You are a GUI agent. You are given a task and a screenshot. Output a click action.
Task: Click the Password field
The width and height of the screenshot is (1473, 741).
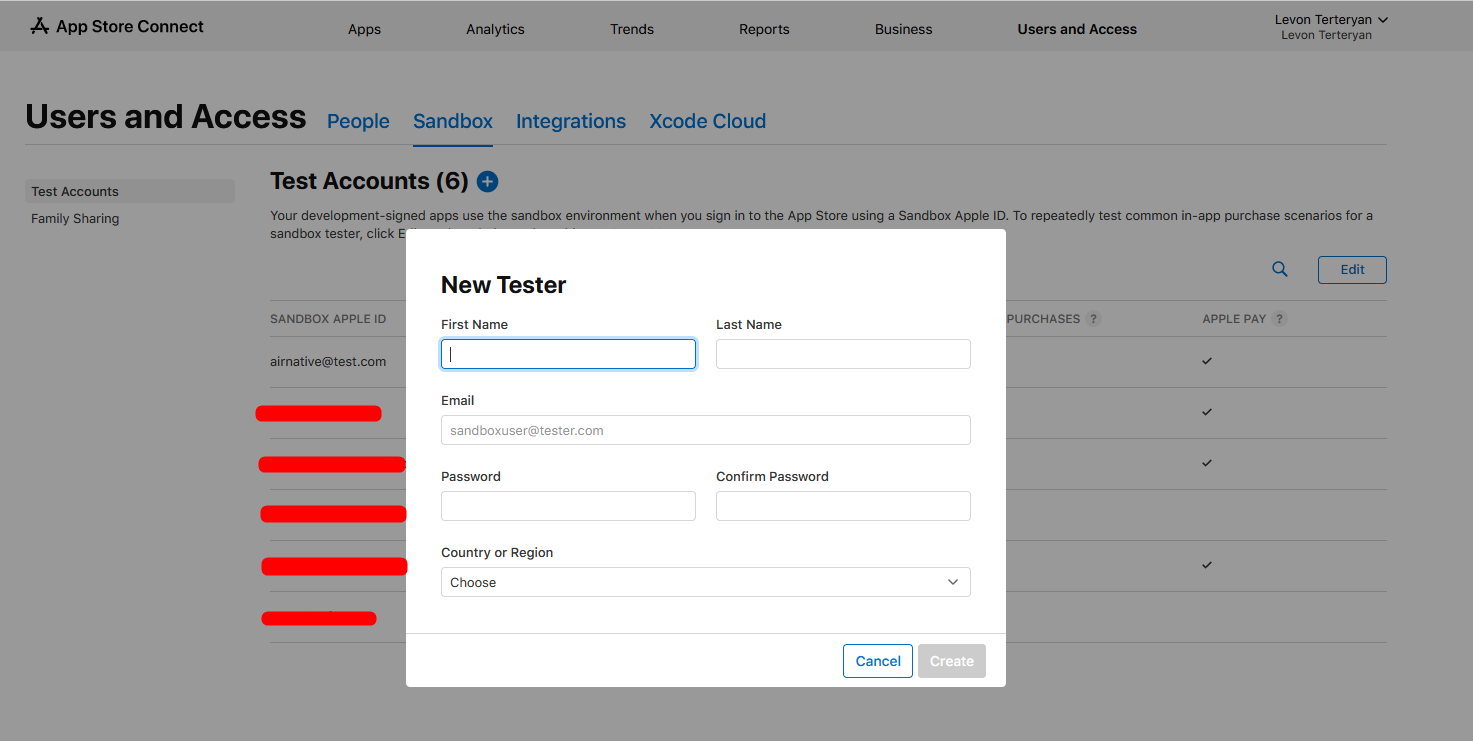pos(568,506)
